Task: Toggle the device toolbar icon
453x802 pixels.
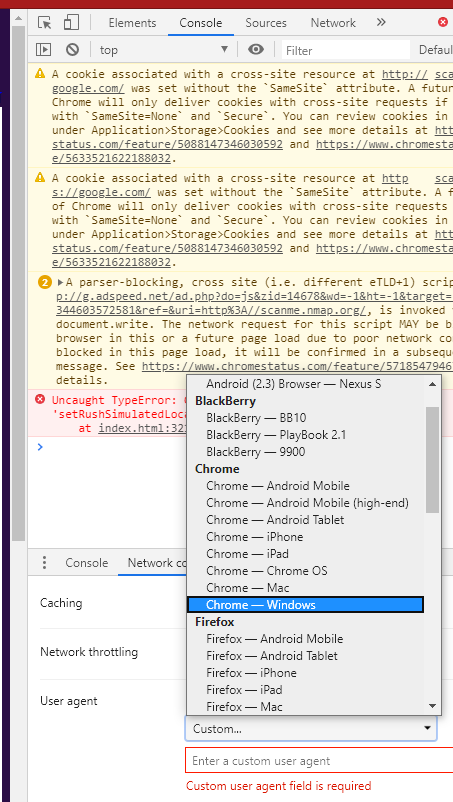Action: click(x=71, y=23)
